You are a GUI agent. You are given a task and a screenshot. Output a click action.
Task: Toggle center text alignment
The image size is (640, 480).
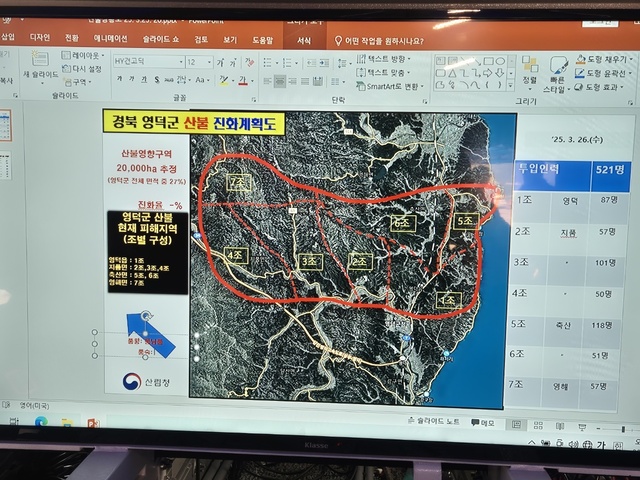coord(280,81)
